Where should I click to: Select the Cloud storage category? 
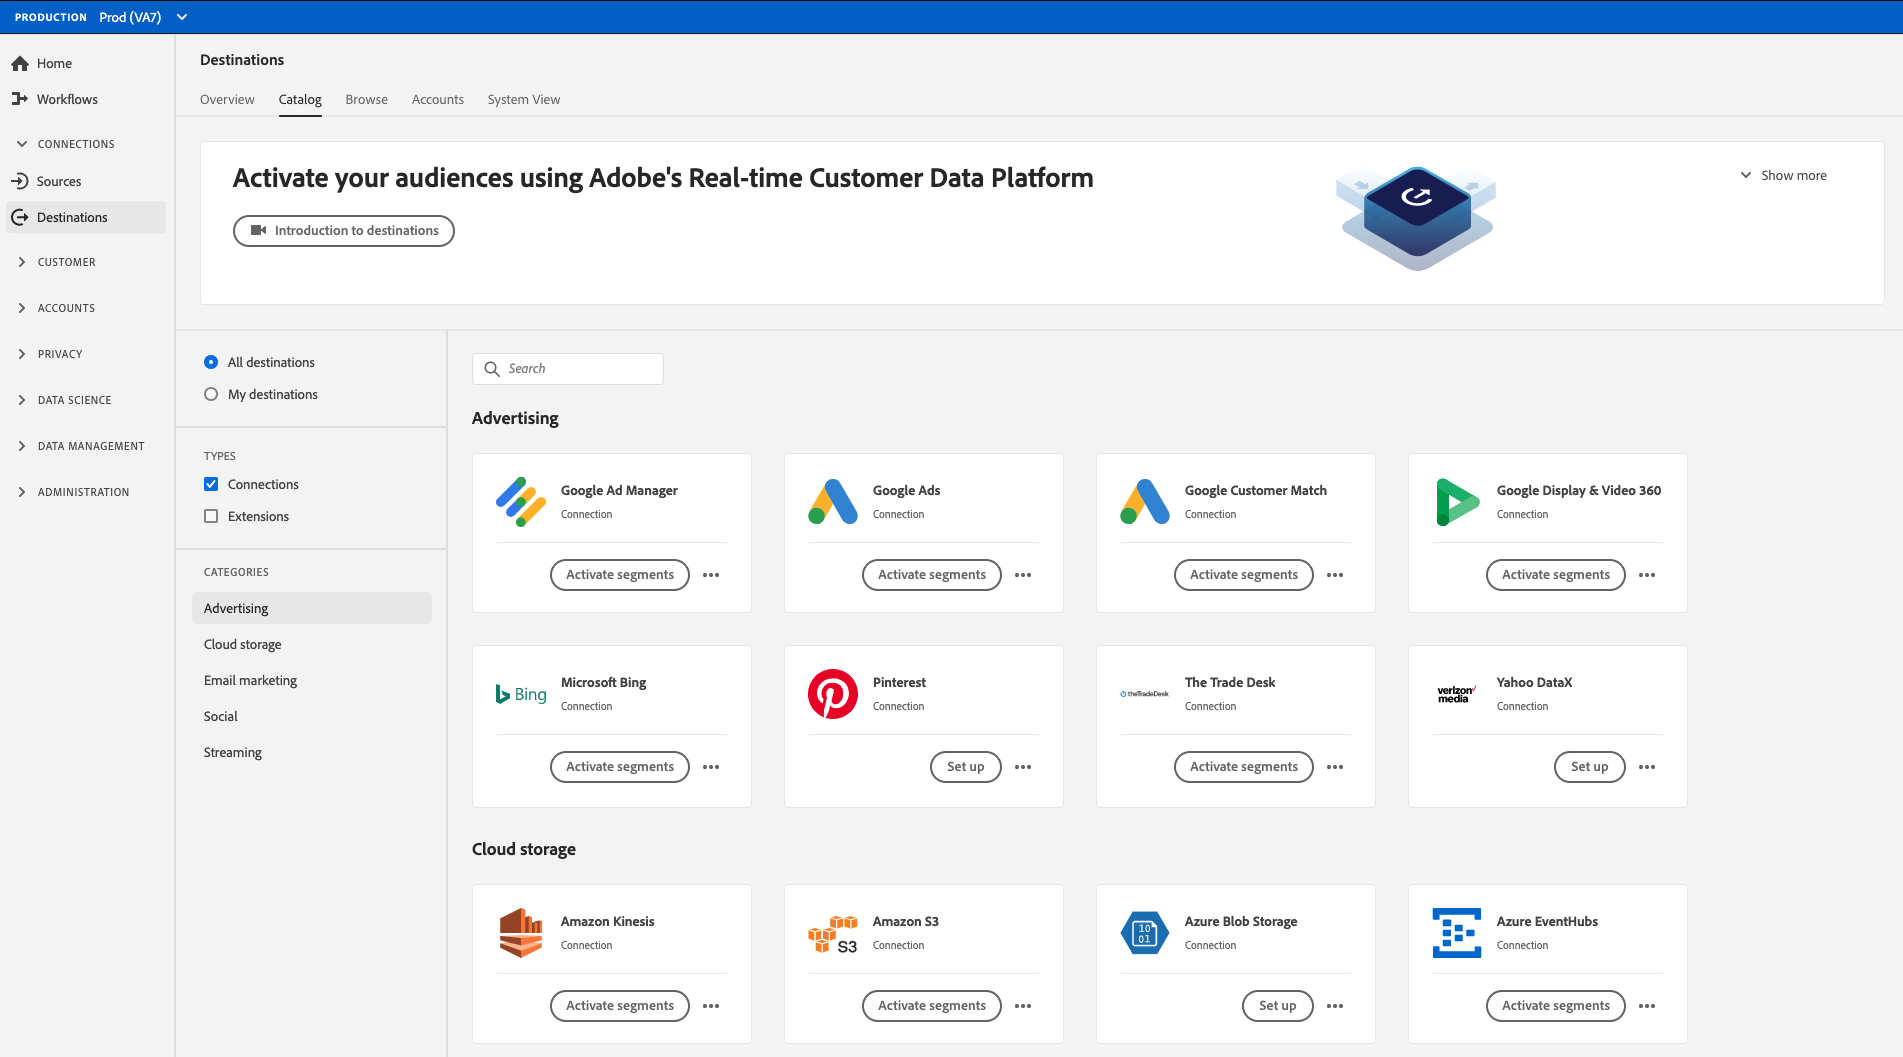pyautogui.click(x=312, y=644)
